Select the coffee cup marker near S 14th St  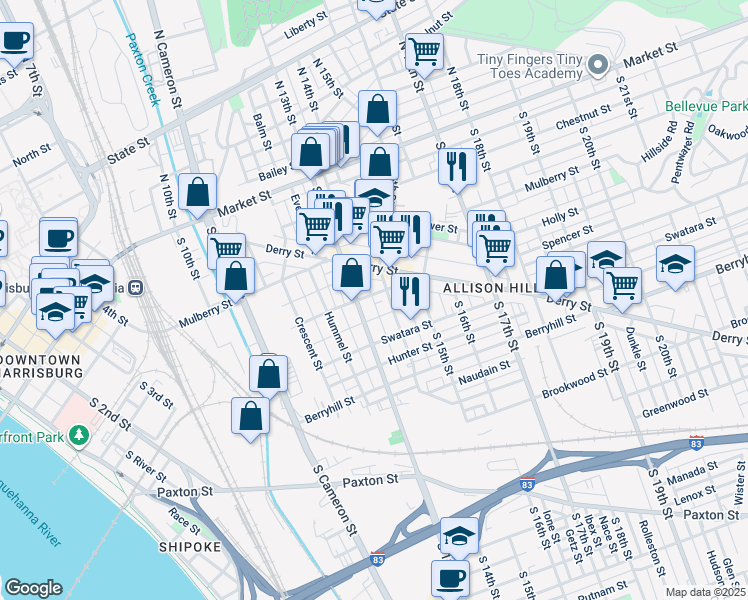click(x=450, y=579)
